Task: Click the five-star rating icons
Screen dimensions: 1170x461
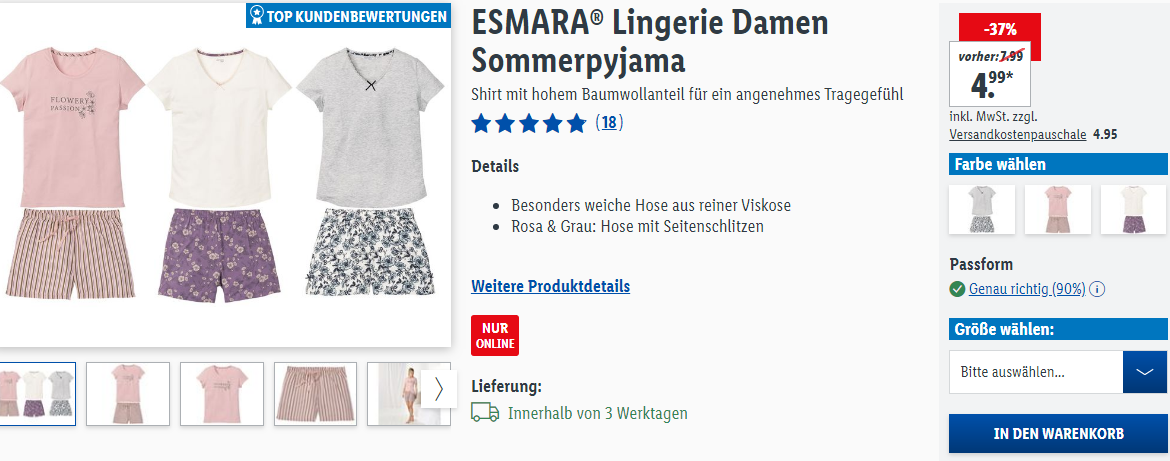Action: (x=529, y=123)
